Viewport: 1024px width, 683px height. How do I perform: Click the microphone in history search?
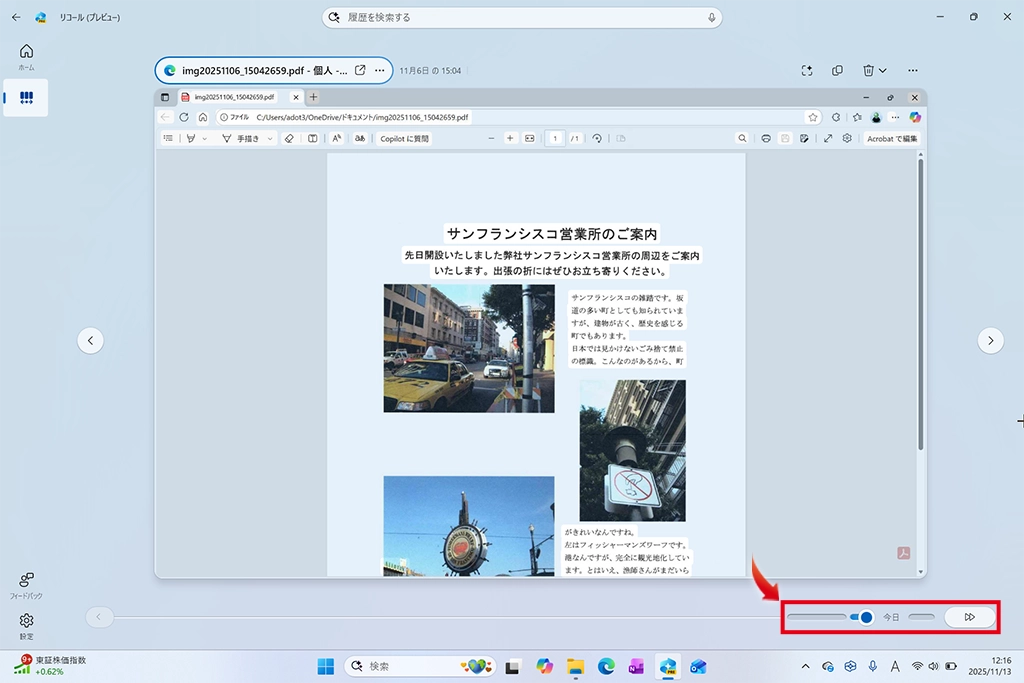coord(711,18)
